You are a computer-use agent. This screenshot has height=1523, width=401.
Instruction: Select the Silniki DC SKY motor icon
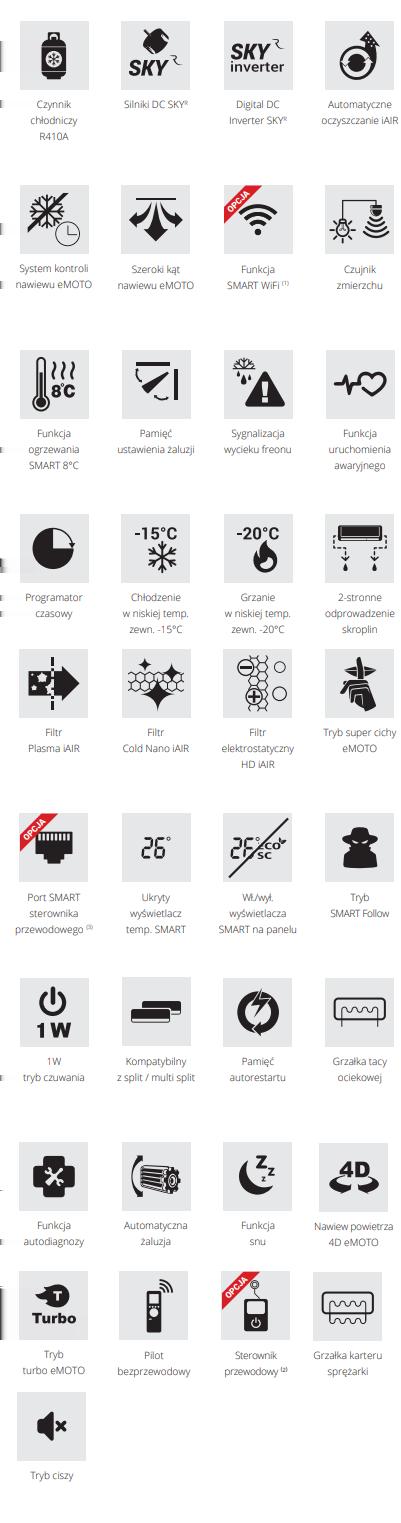155,54
